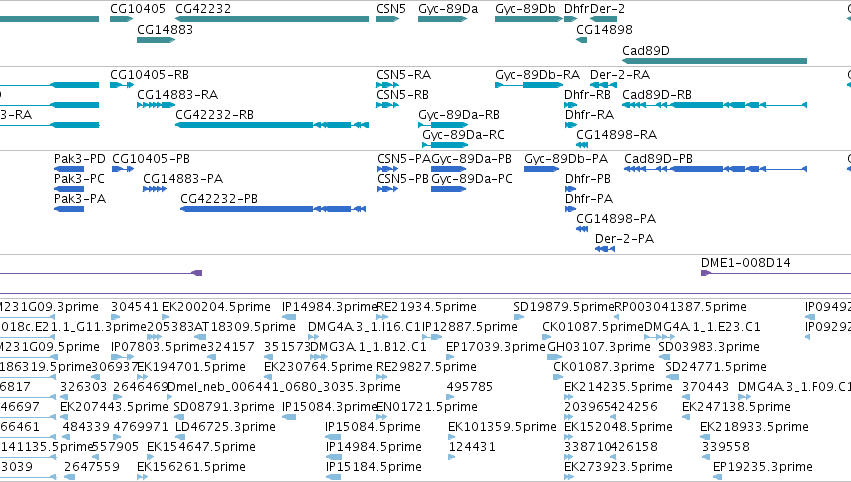Click the Pak3-PD protein label

point(80,159)
